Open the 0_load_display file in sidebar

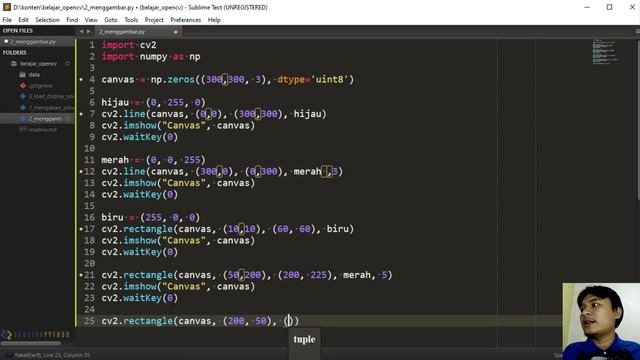pyautogui.click(x=51, y=96)
